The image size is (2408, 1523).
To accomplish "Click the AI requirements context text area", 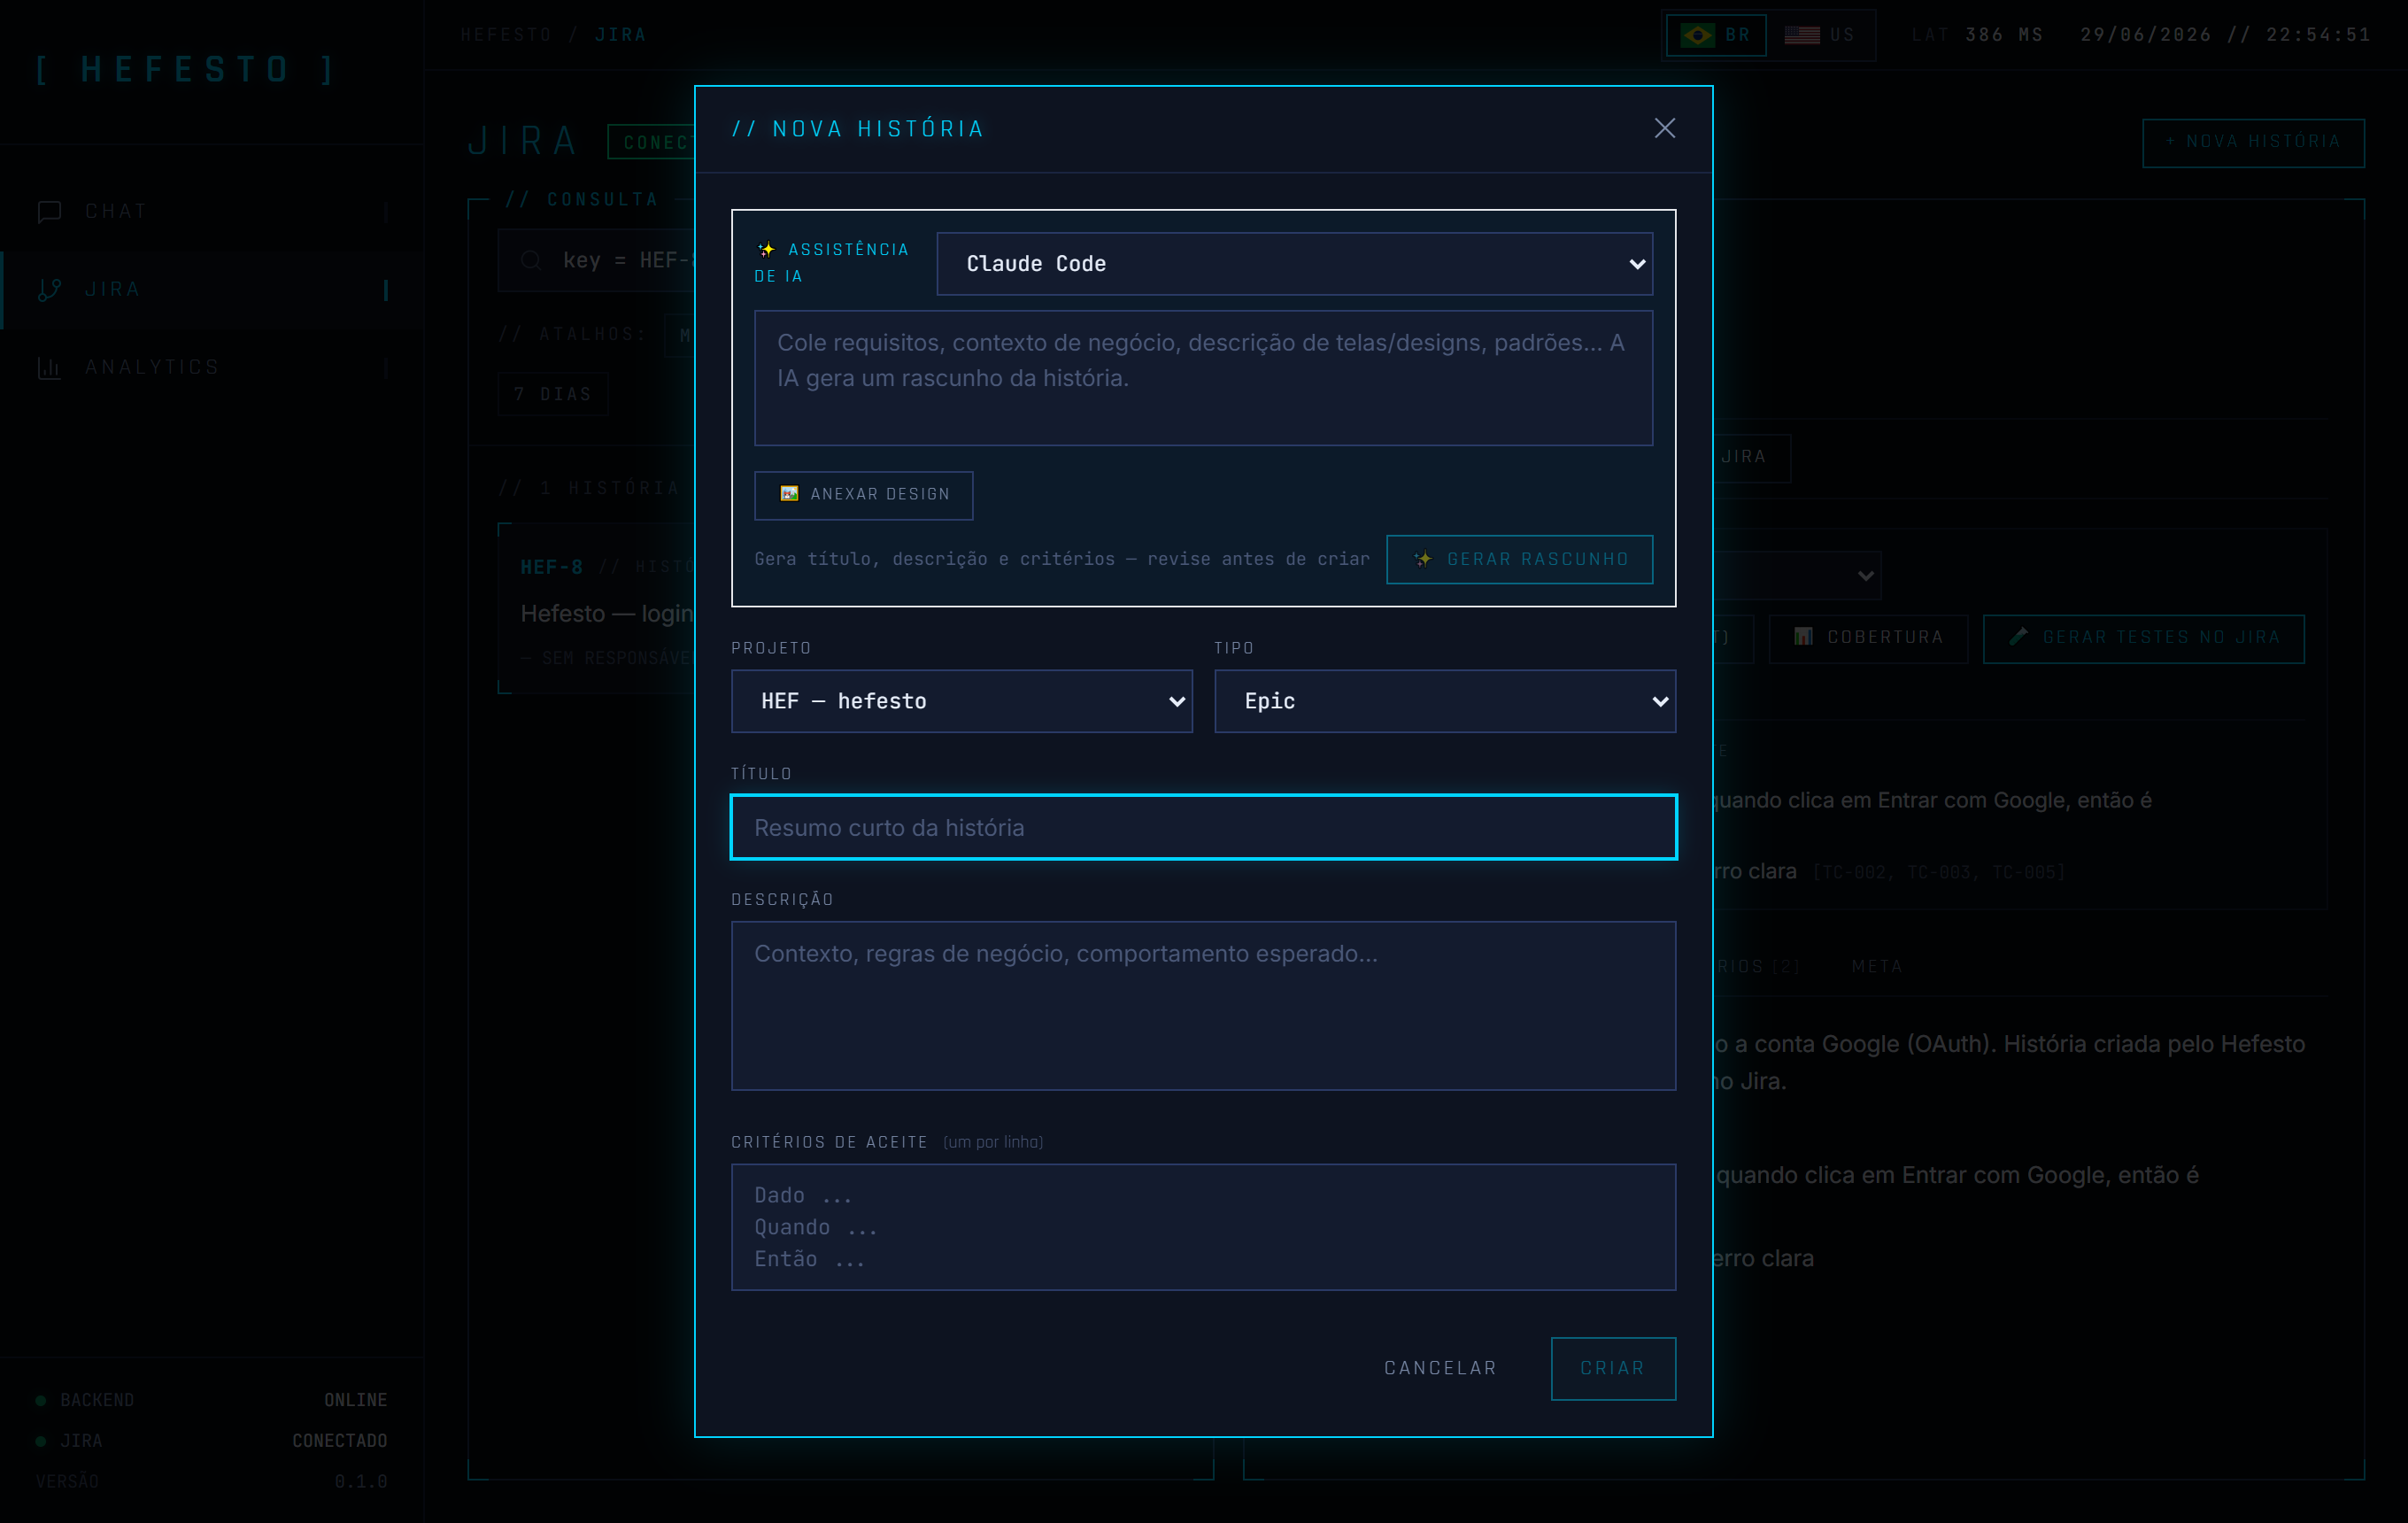I will pyautogui.click(x=1203, y=378).
